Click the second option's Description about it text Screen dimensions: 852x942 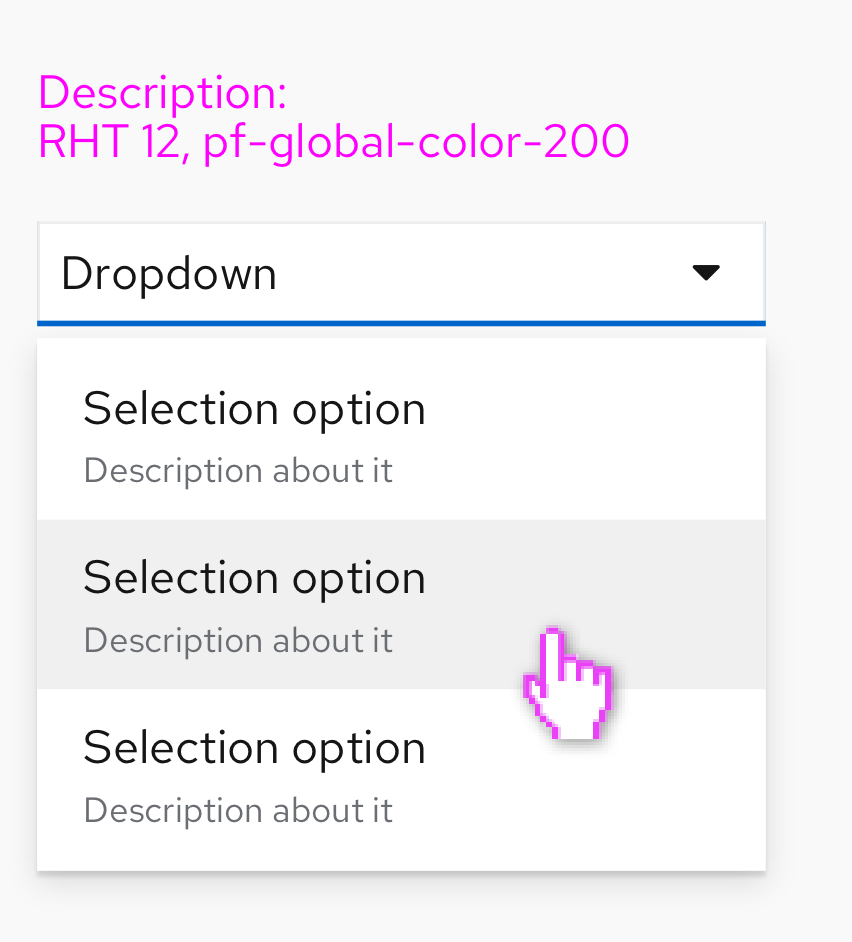pyautogui.click(x=238, y=640)
